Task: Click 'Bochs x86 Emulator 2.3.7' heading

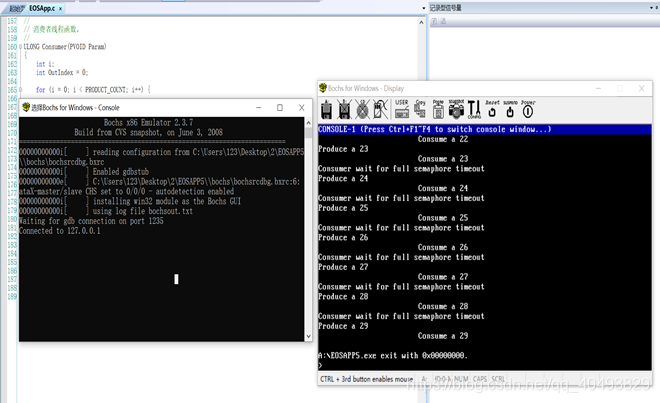Action: tap(148, 123)
